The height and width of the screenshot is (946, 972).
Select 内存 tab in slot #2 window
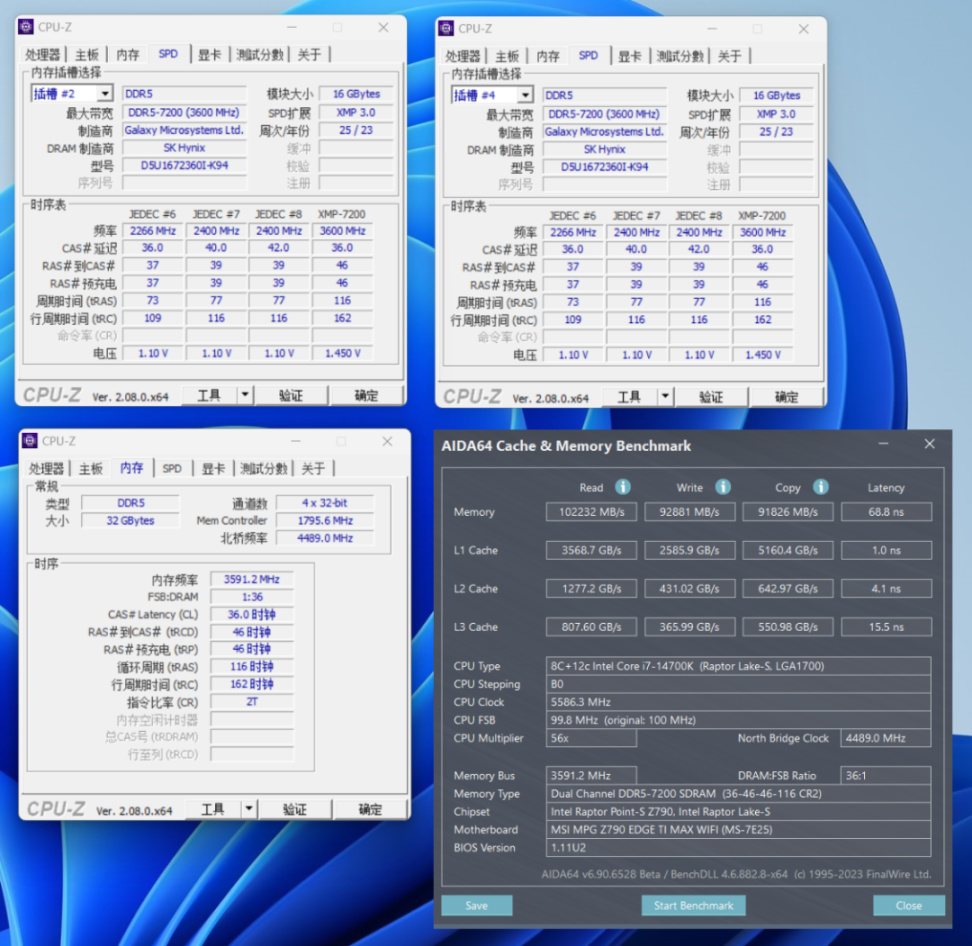[x=128, y=55]
